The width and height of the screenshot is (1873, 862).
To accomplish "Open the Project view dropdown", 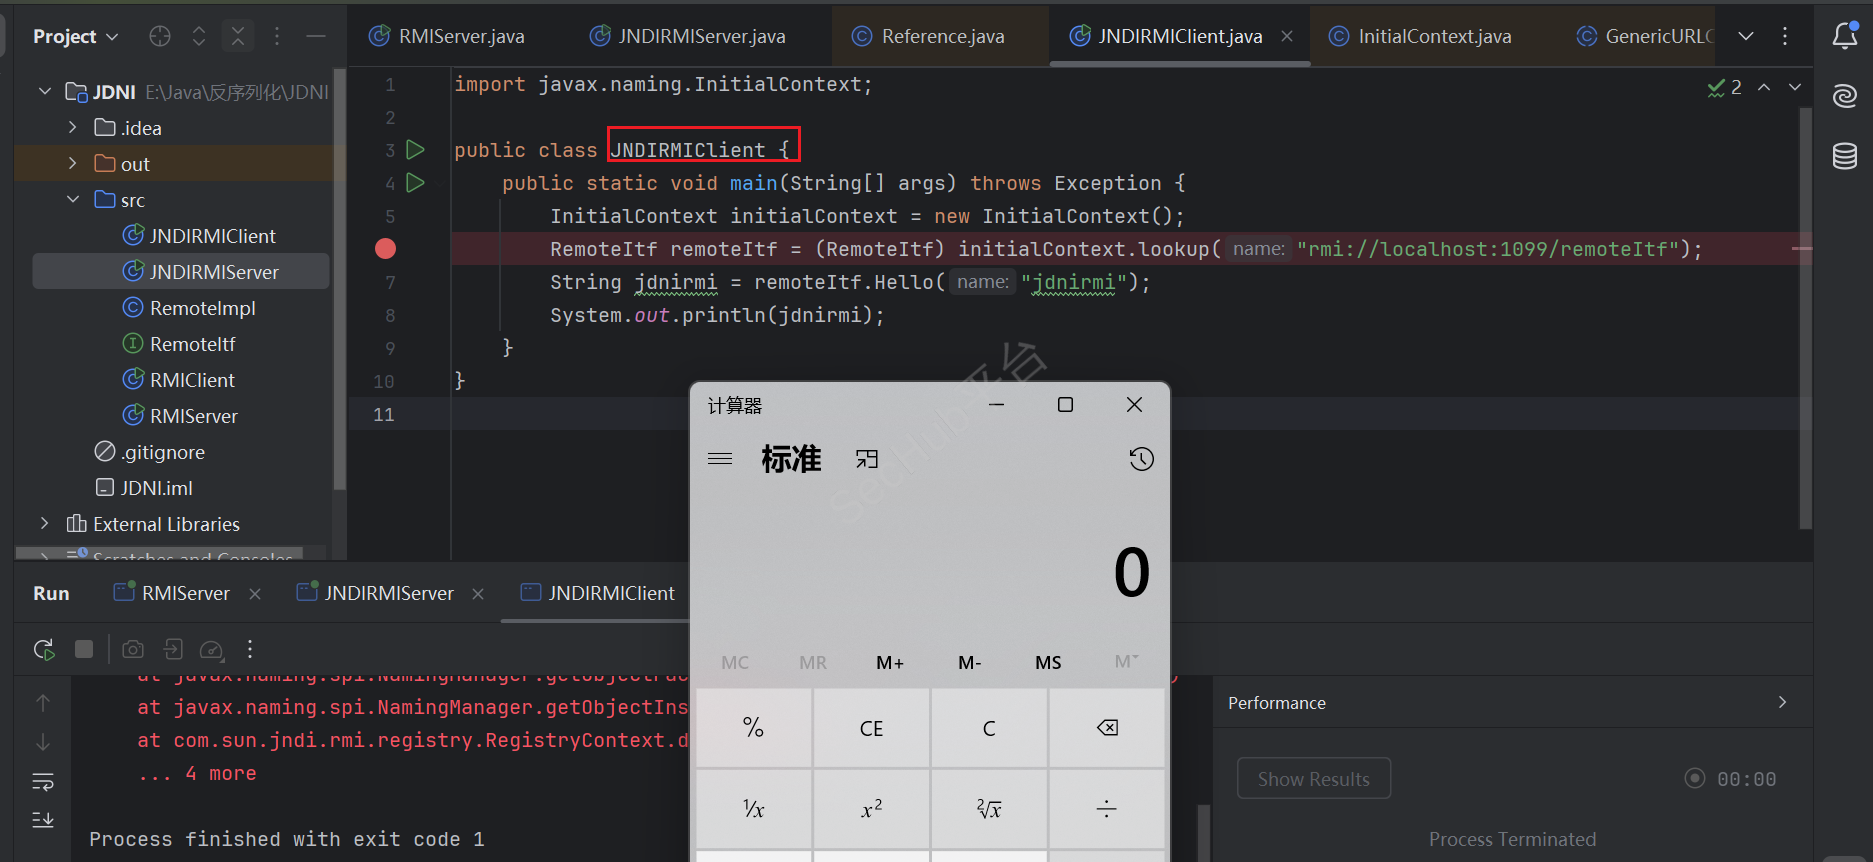I will (76, 36).
